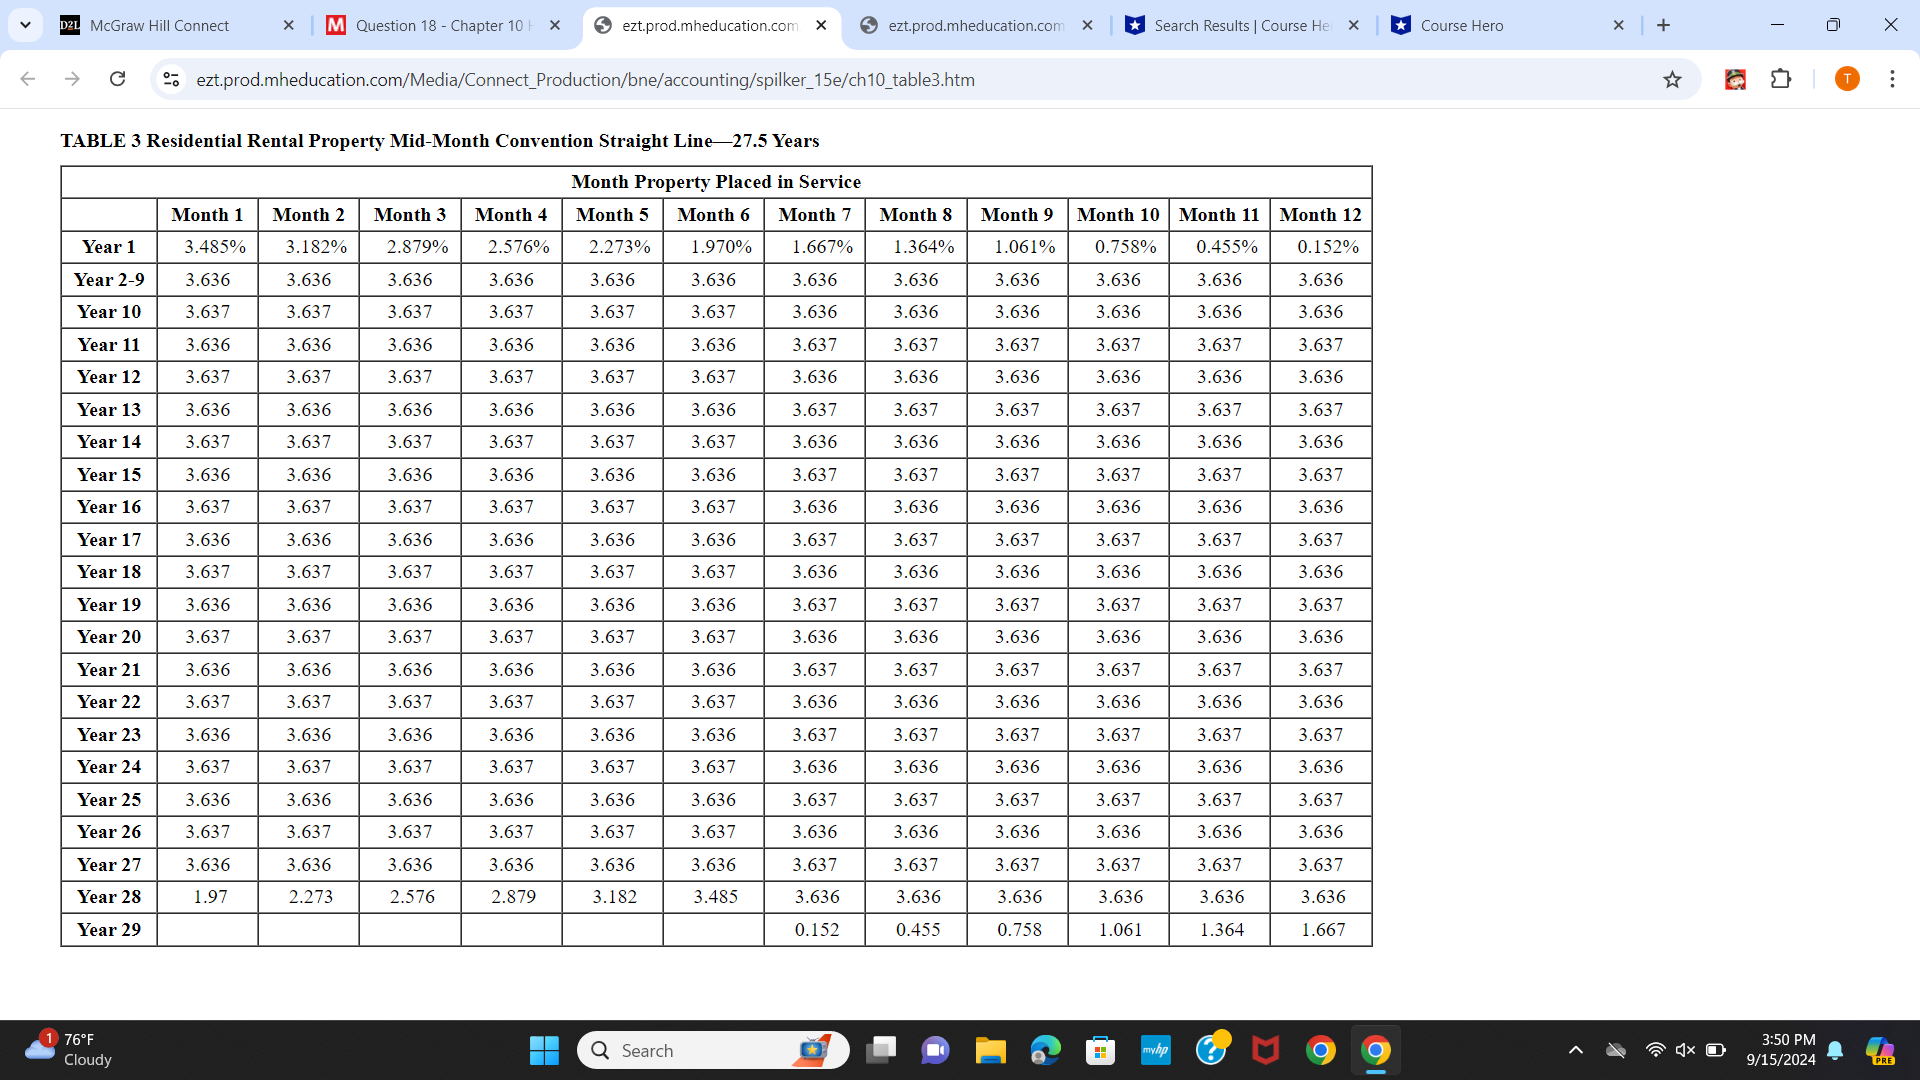Switch to Question 18 - Chapter 10 tab
The image size is (1920, 1080).
point(440,25)
